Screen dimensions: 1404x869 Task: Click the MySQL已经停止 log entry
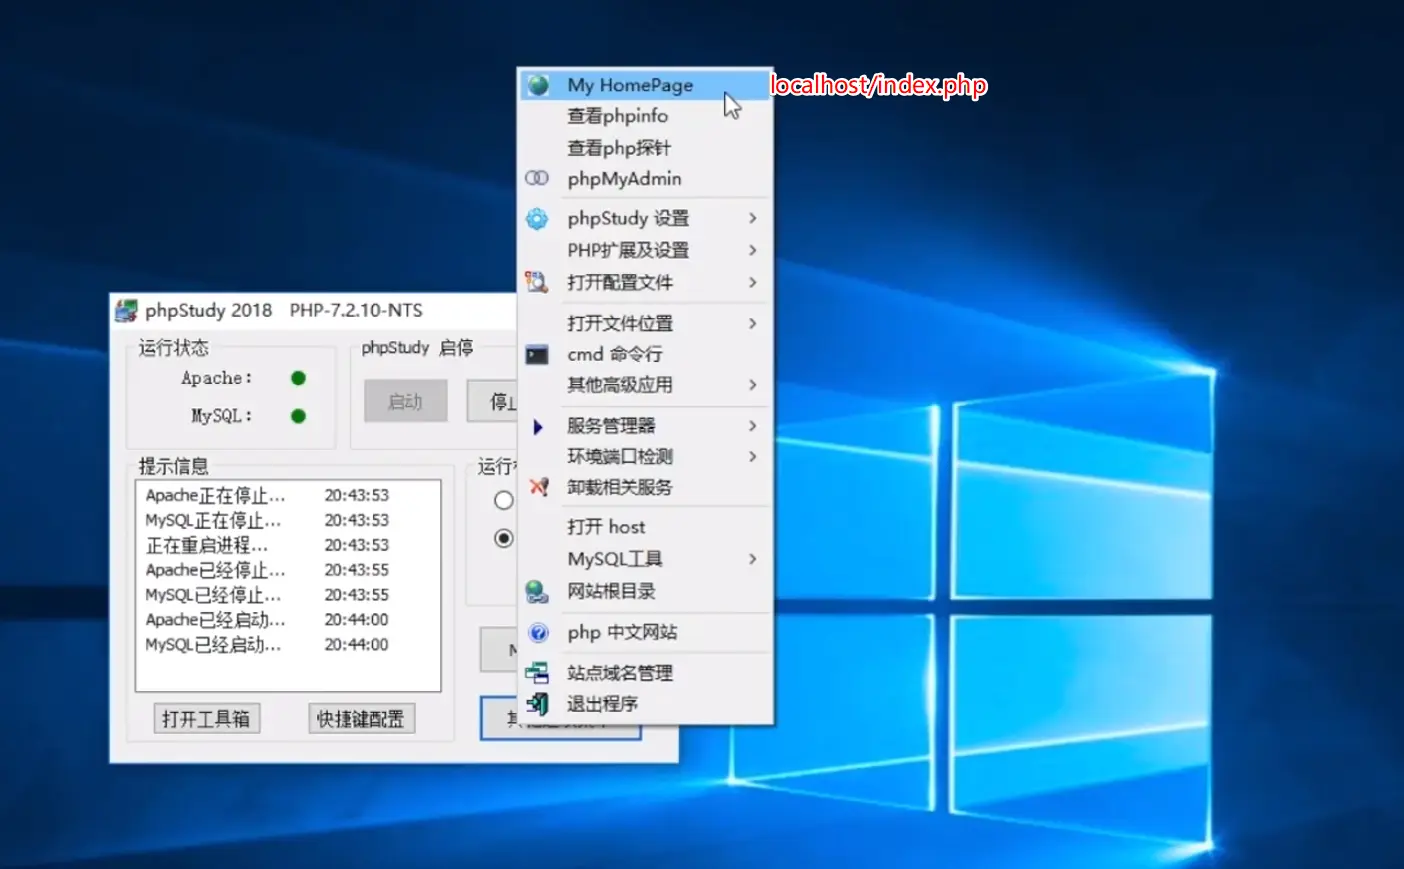(267, 595)
